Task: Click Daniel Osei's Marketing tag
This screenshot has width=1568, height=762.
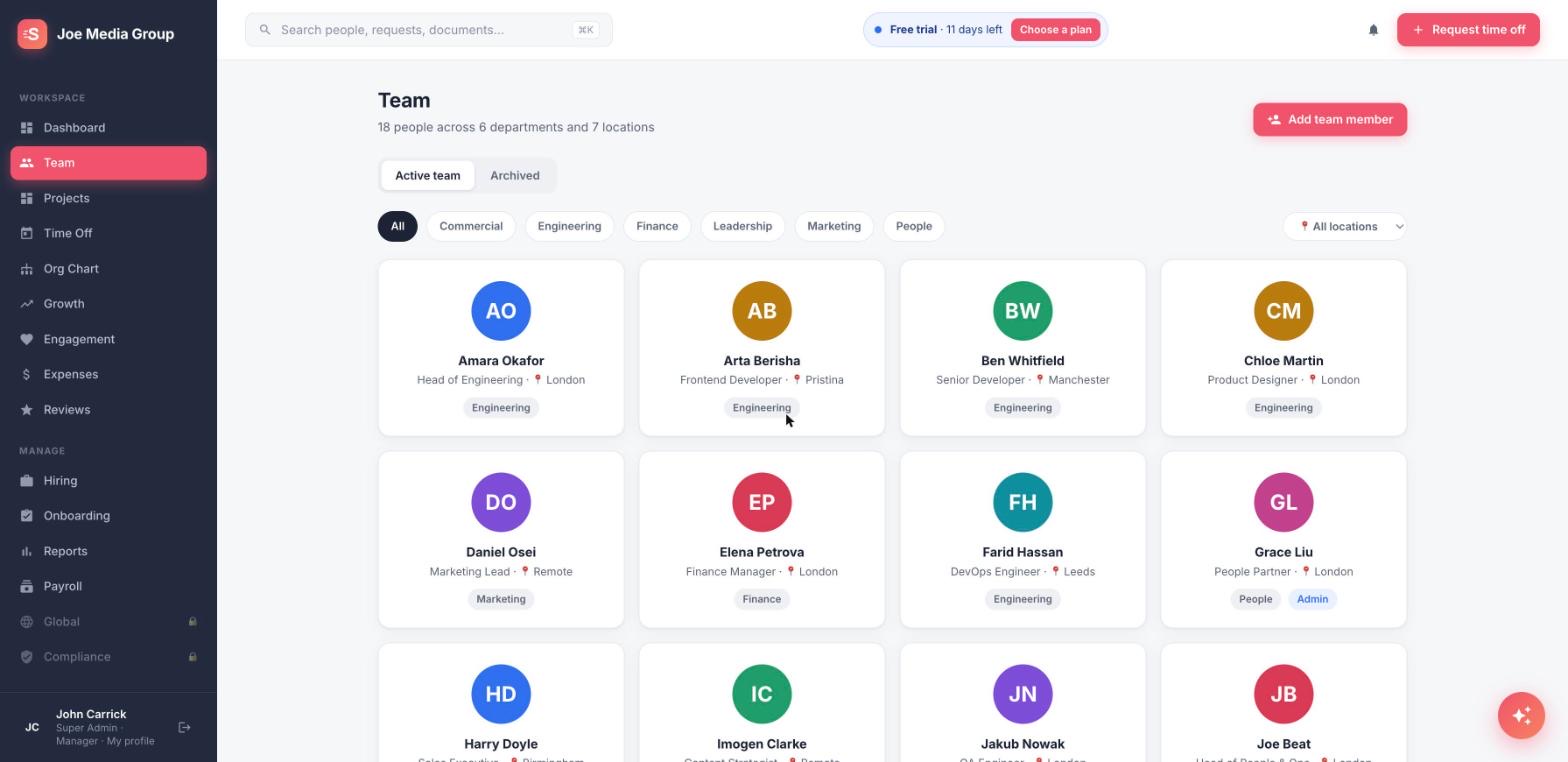Action: tap(501, 599)
